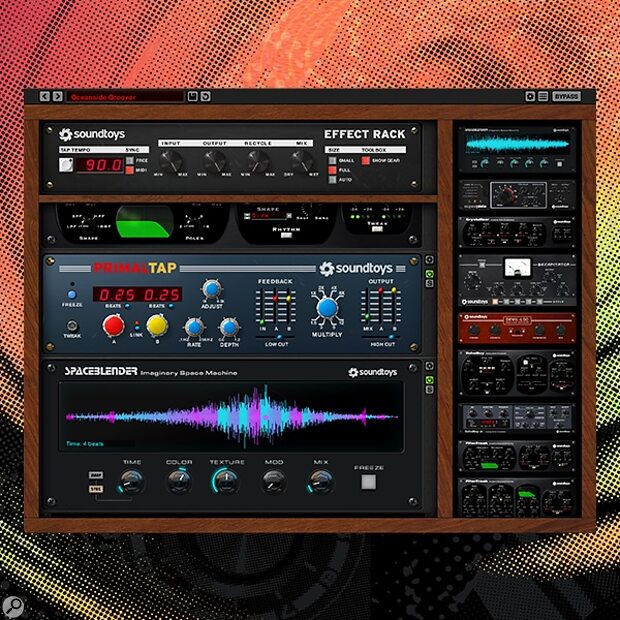Click the SpaceBlender Mod knob

(274, 481)
